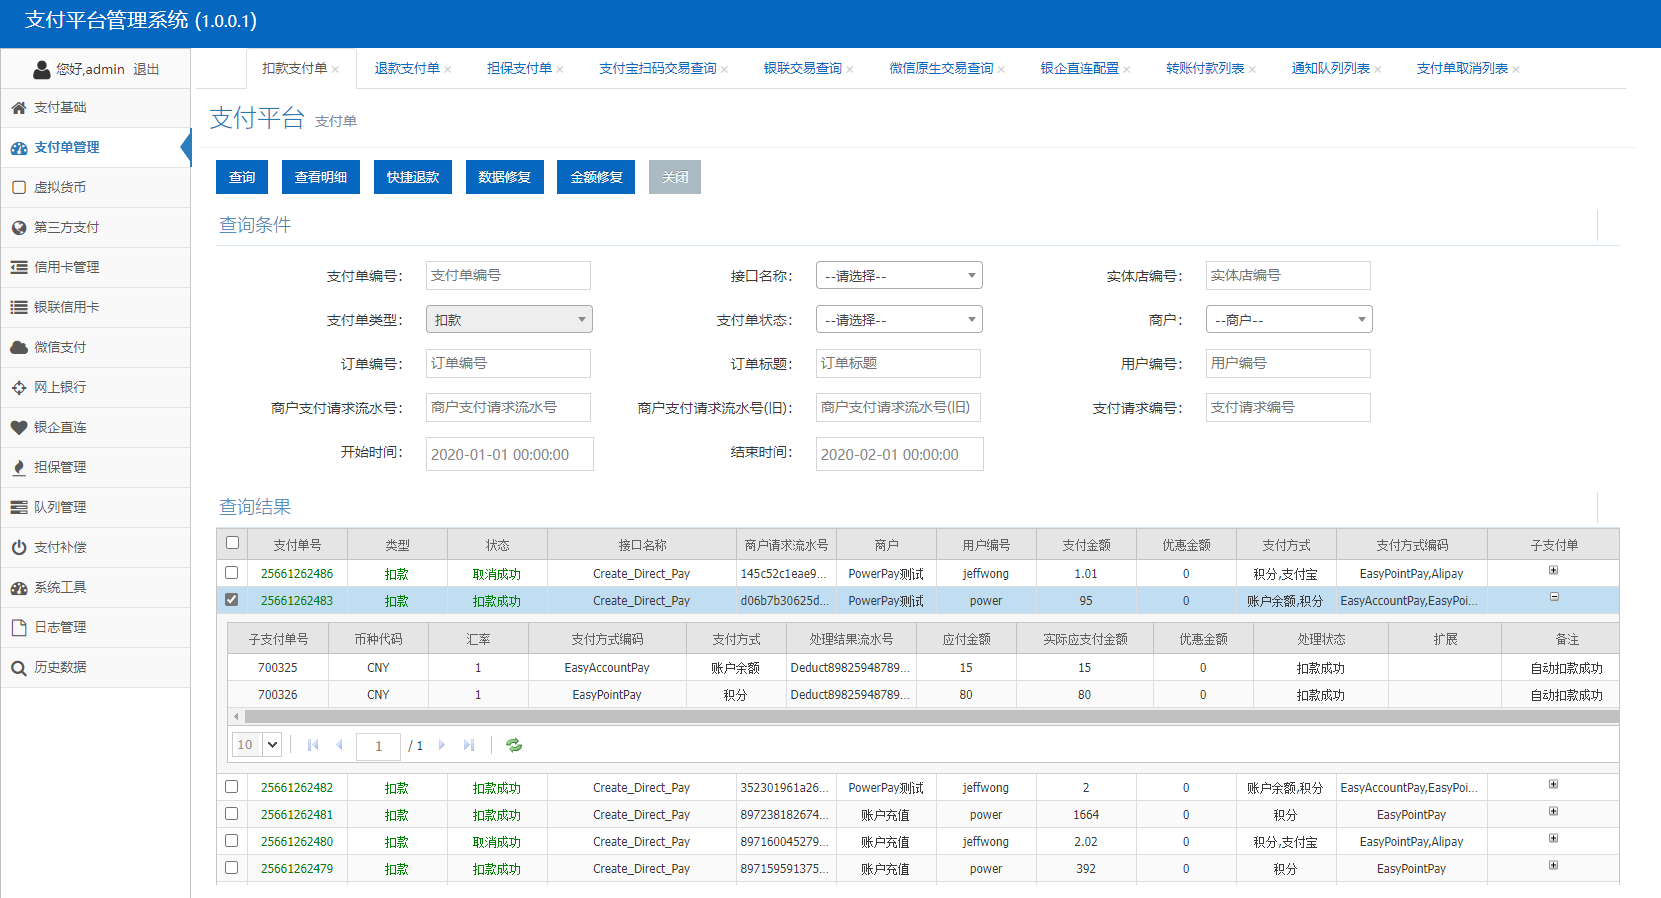Open the 支付单状态 dropdown
The width and height of the screenshot is (1661, 898).
tap(899, 319)
